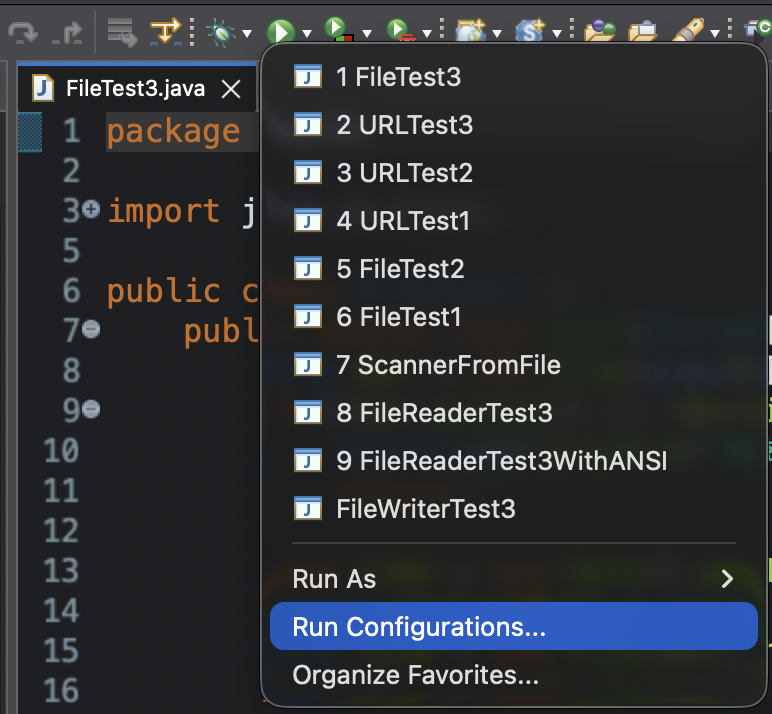The width and height of the screenshot is (772, 714).
Task: Choose Organize Favorites option
Action: [514, 675]
